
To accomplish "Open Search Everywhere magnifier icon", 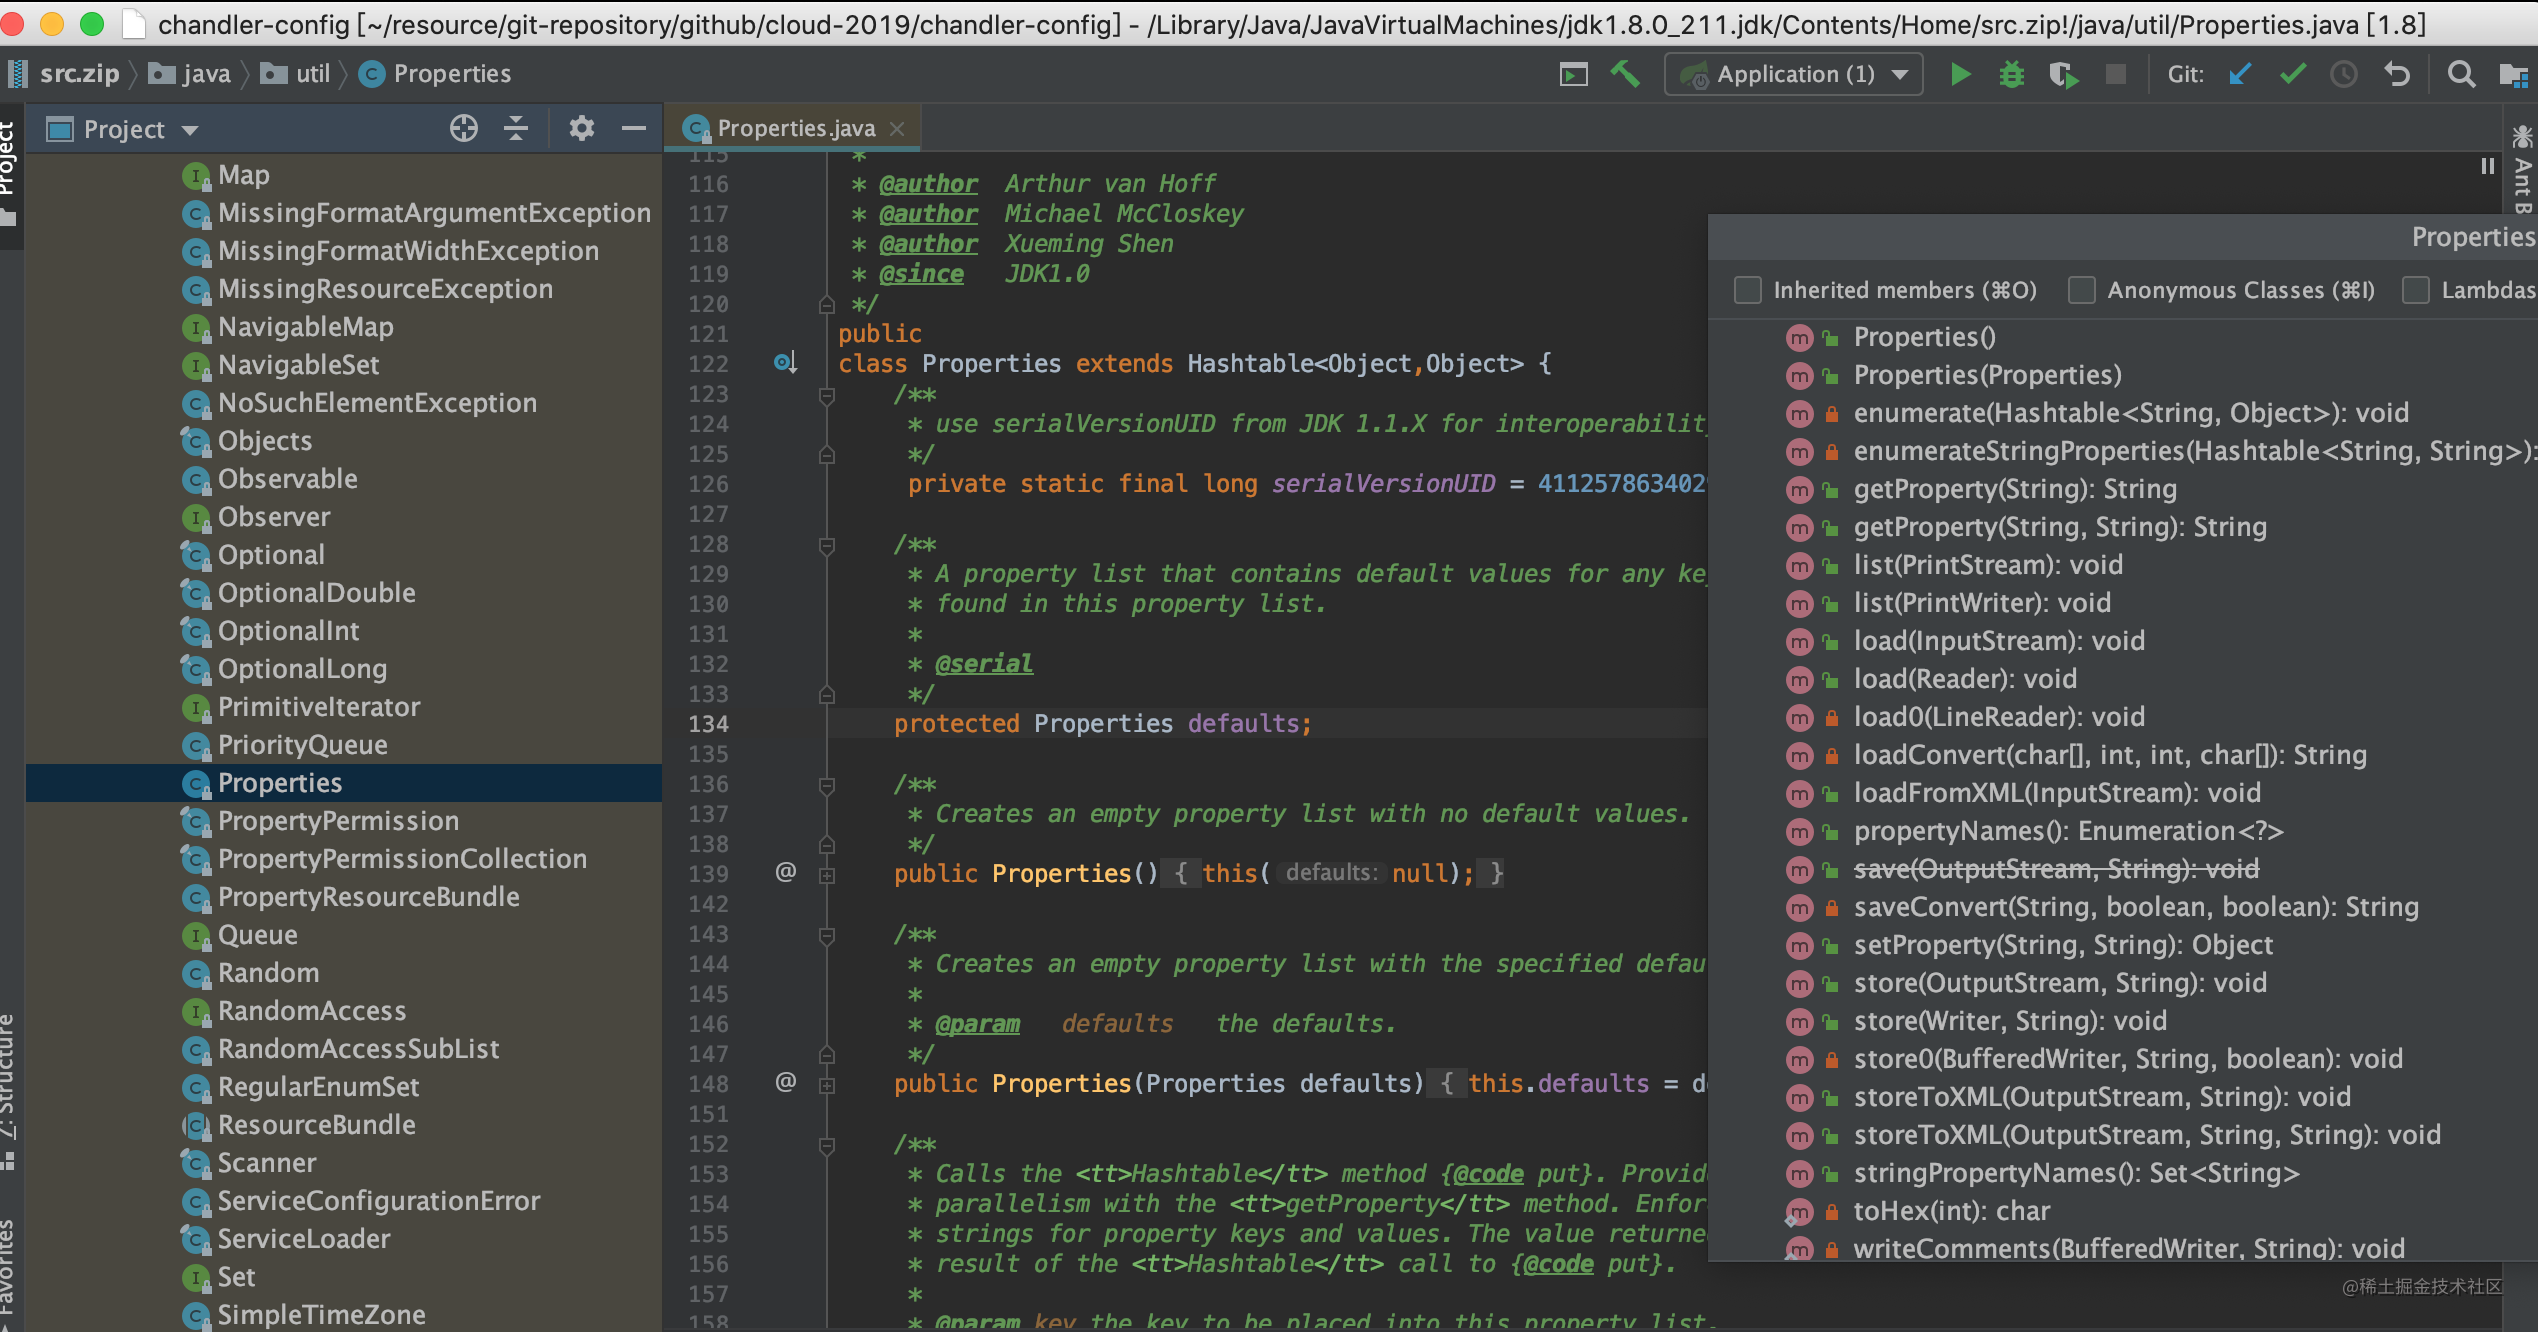I will point(2461,75).
